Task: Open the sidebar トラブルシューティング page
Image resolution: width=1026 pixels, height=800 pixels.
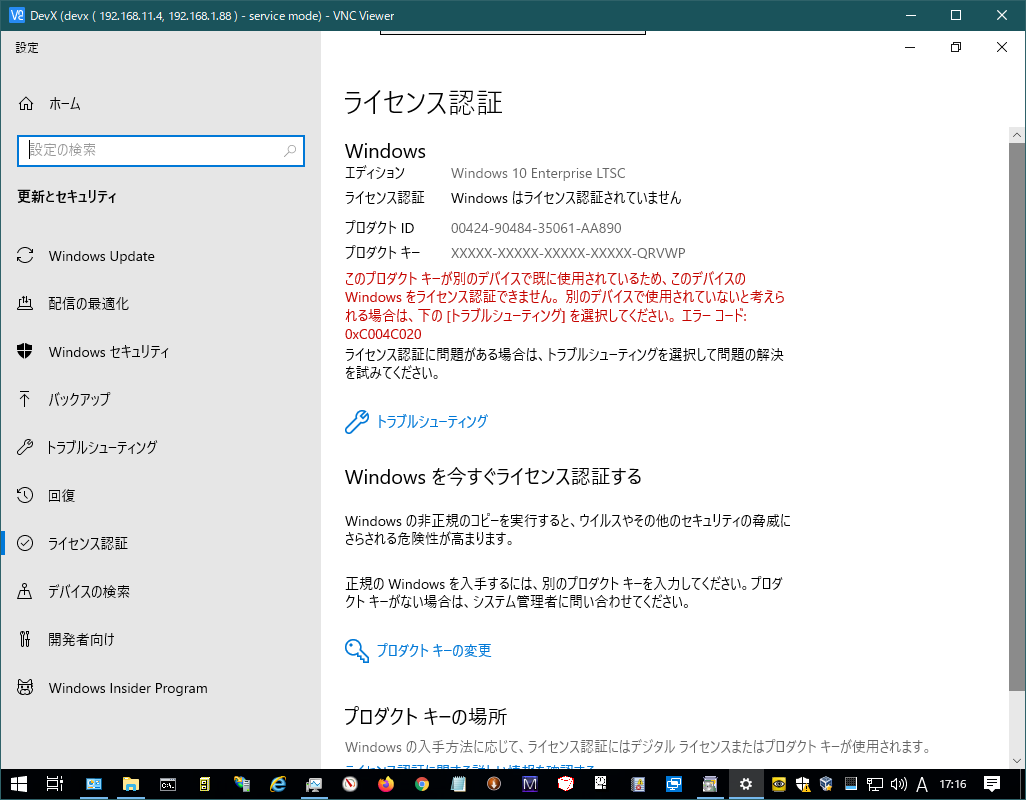Action: [x=88, y=447]
